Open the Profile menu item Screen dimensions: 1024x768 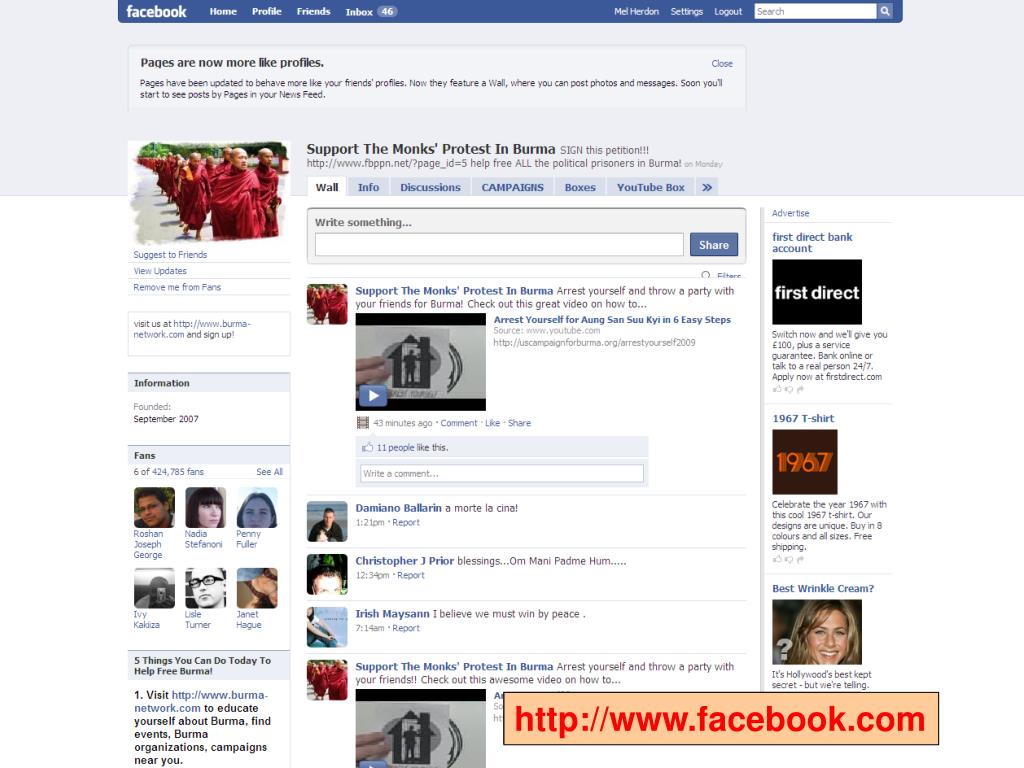pos(266,11)
